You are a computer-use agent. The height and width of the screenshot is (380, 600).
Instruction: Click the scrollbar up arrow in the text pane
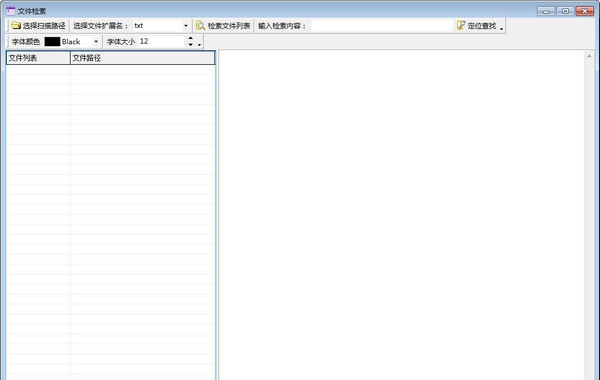(x=589, y=56)
